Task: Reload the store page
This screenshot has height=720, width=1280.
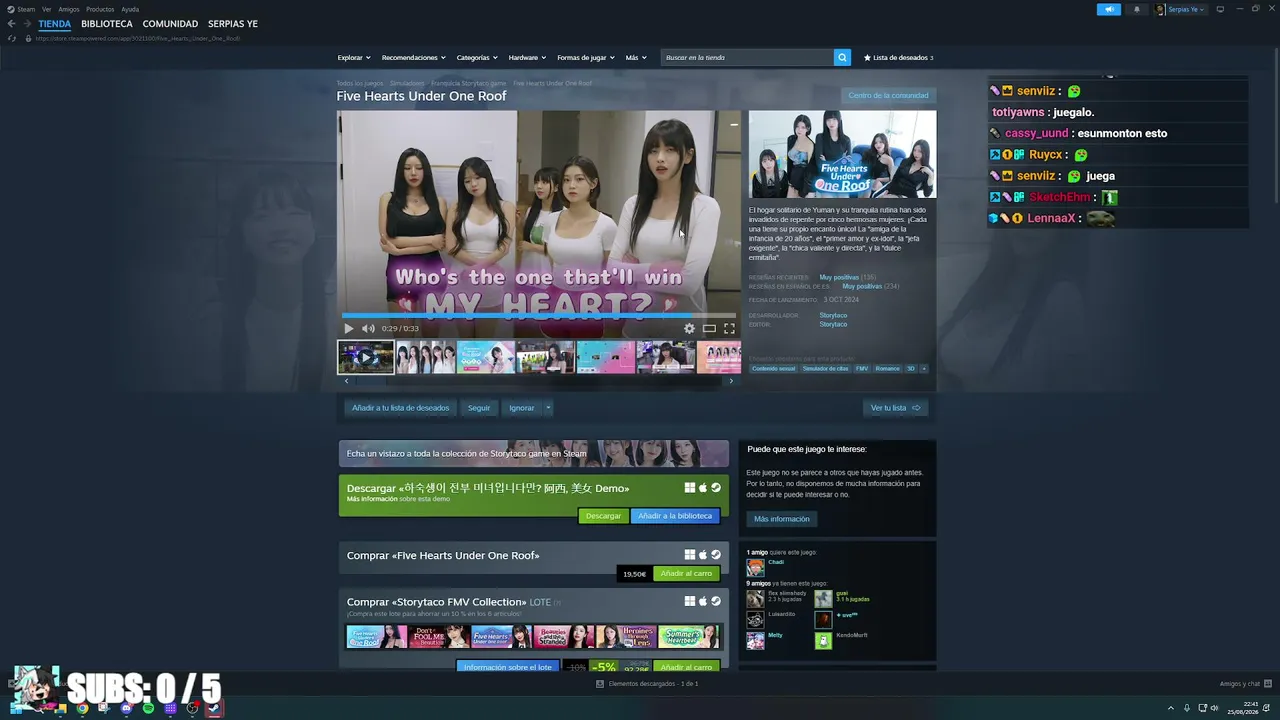Action: click(12, 38)
